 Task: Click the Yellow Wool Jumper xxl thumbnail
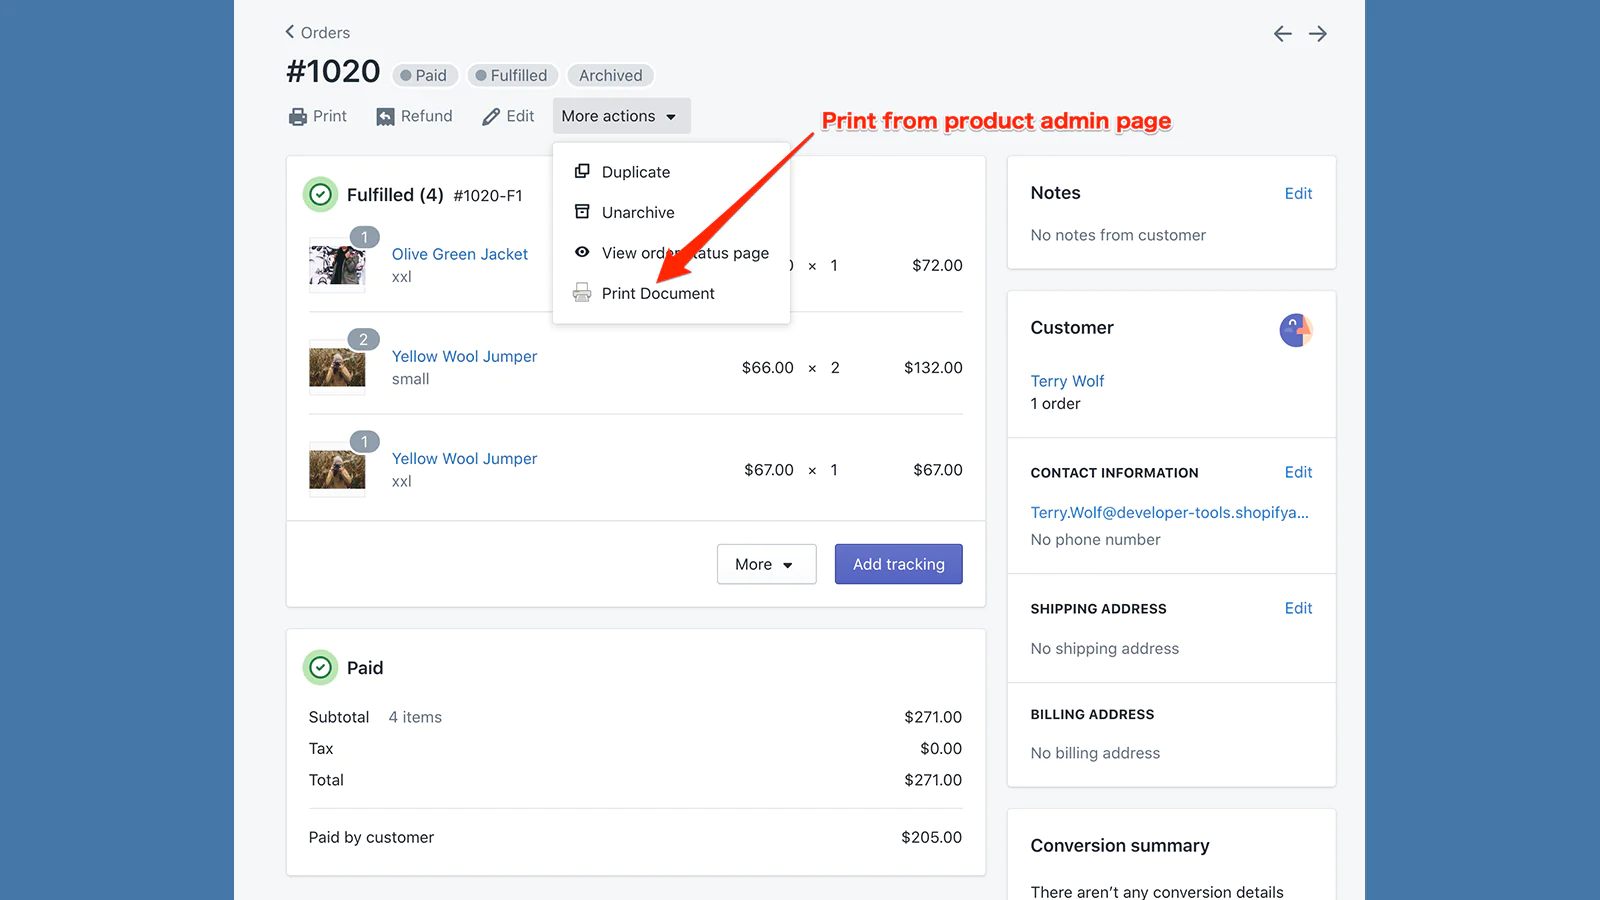pos(337,469)
